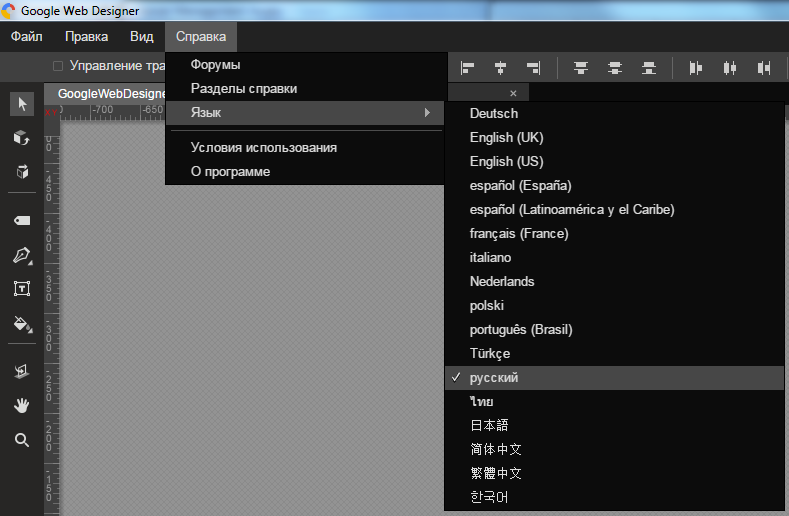Select the Text tool

coord(22,289)
